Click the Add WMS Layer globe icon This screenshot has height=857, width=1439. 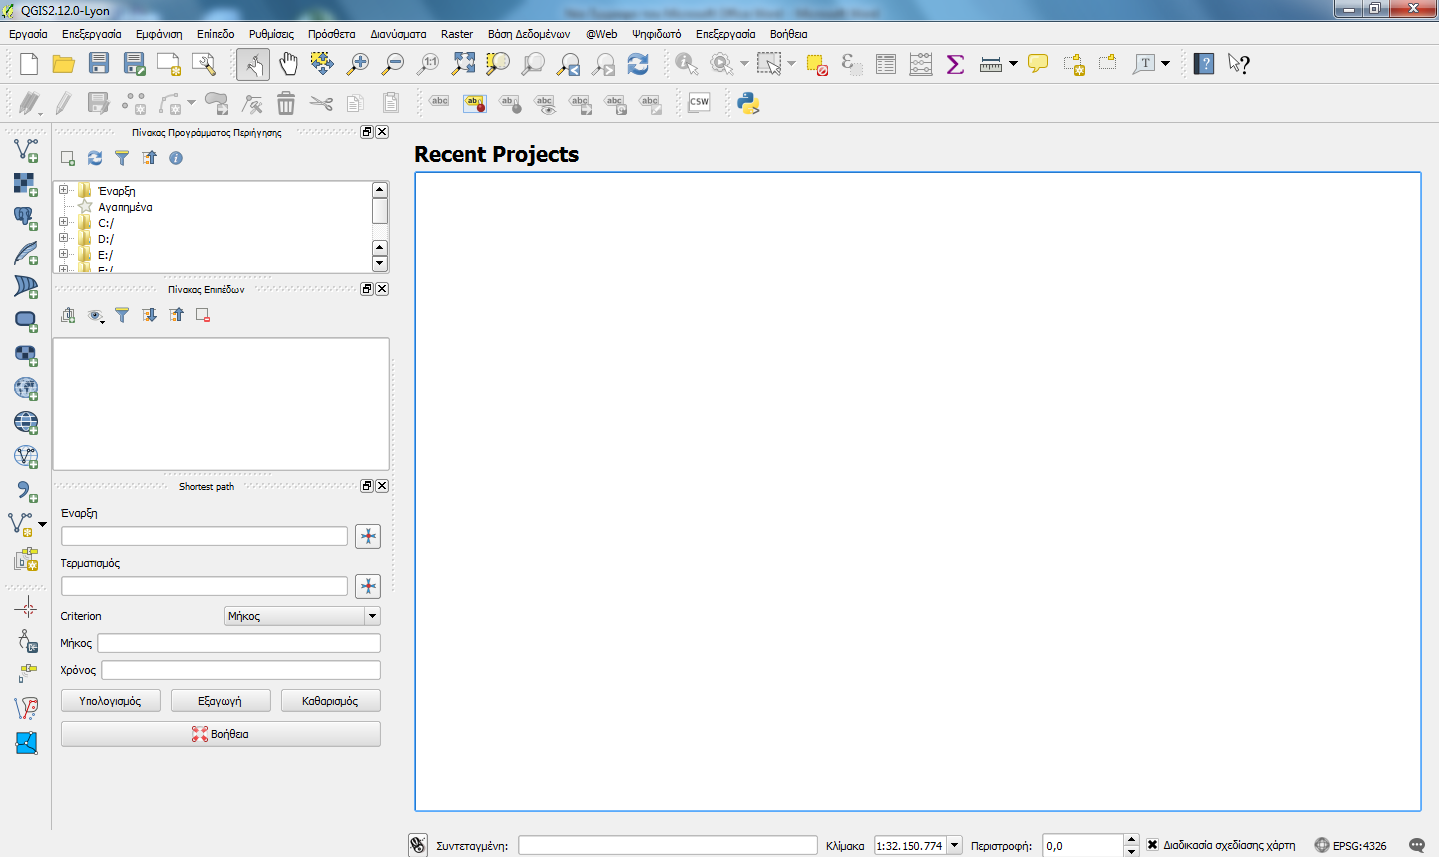[x=26, y=388]
